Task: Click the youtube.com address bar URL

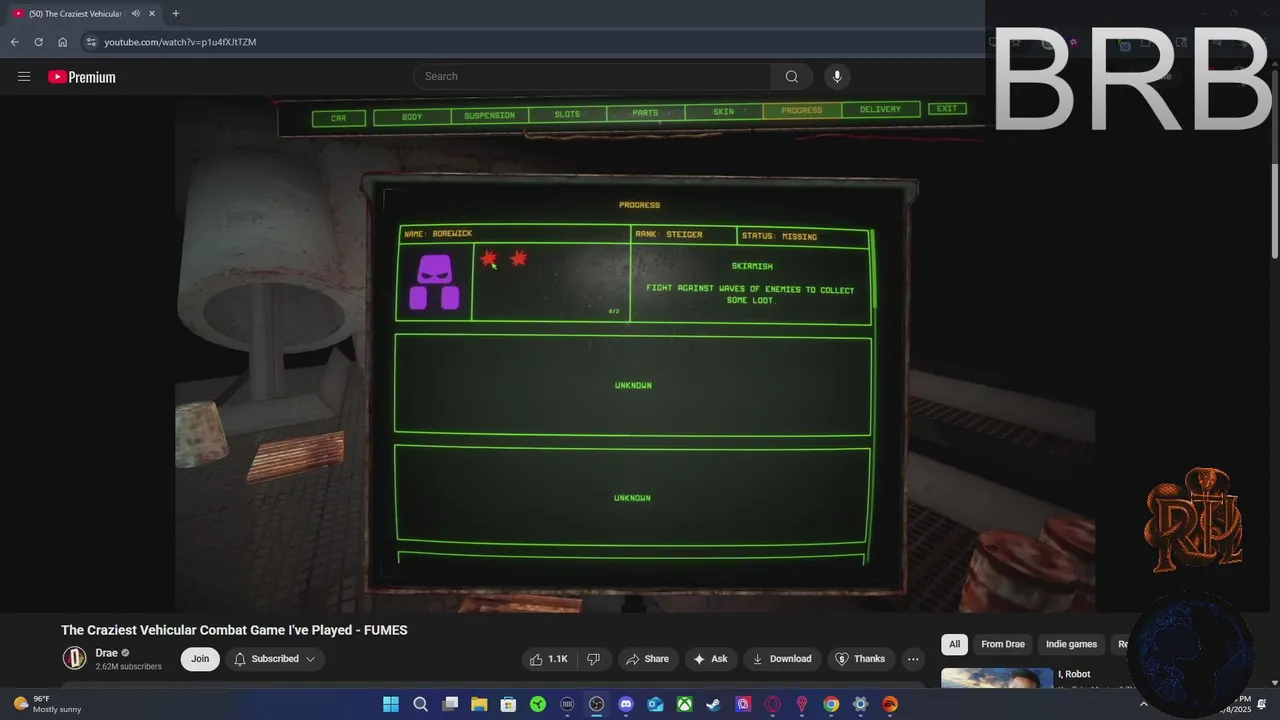Action: [180, 42]
